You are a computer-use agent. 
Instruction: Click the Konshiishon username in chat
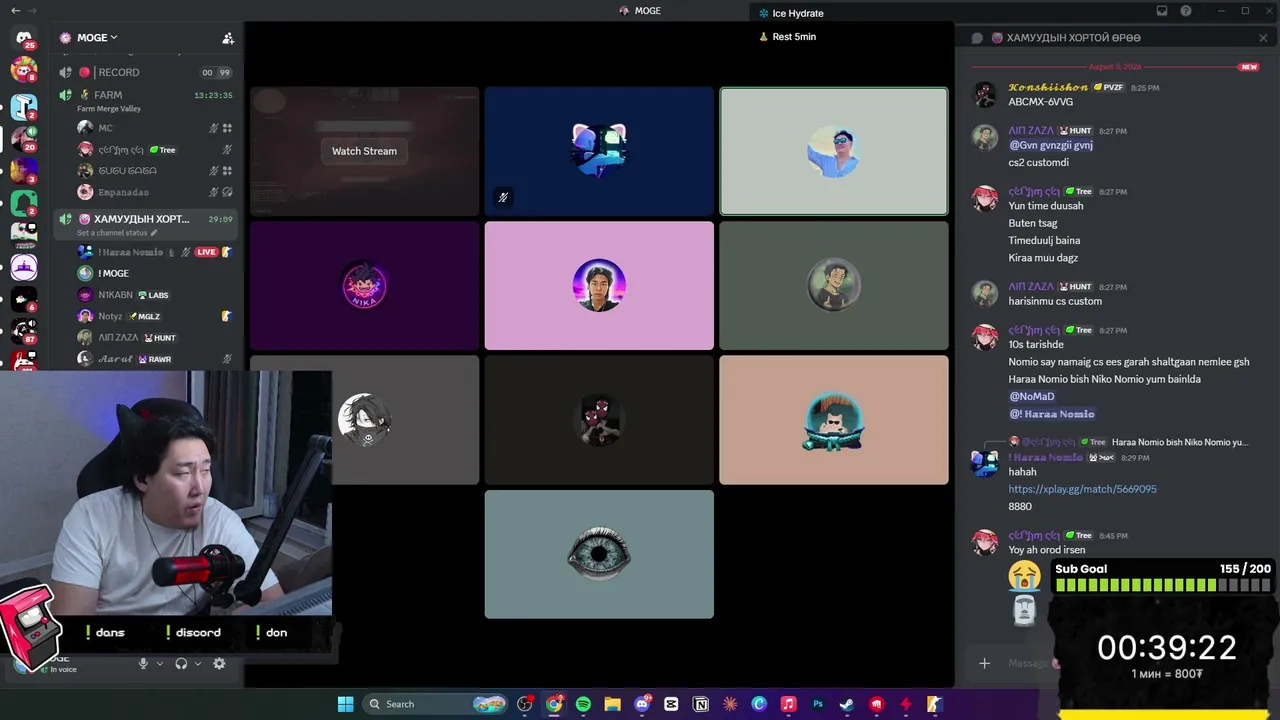[1048, 87]
